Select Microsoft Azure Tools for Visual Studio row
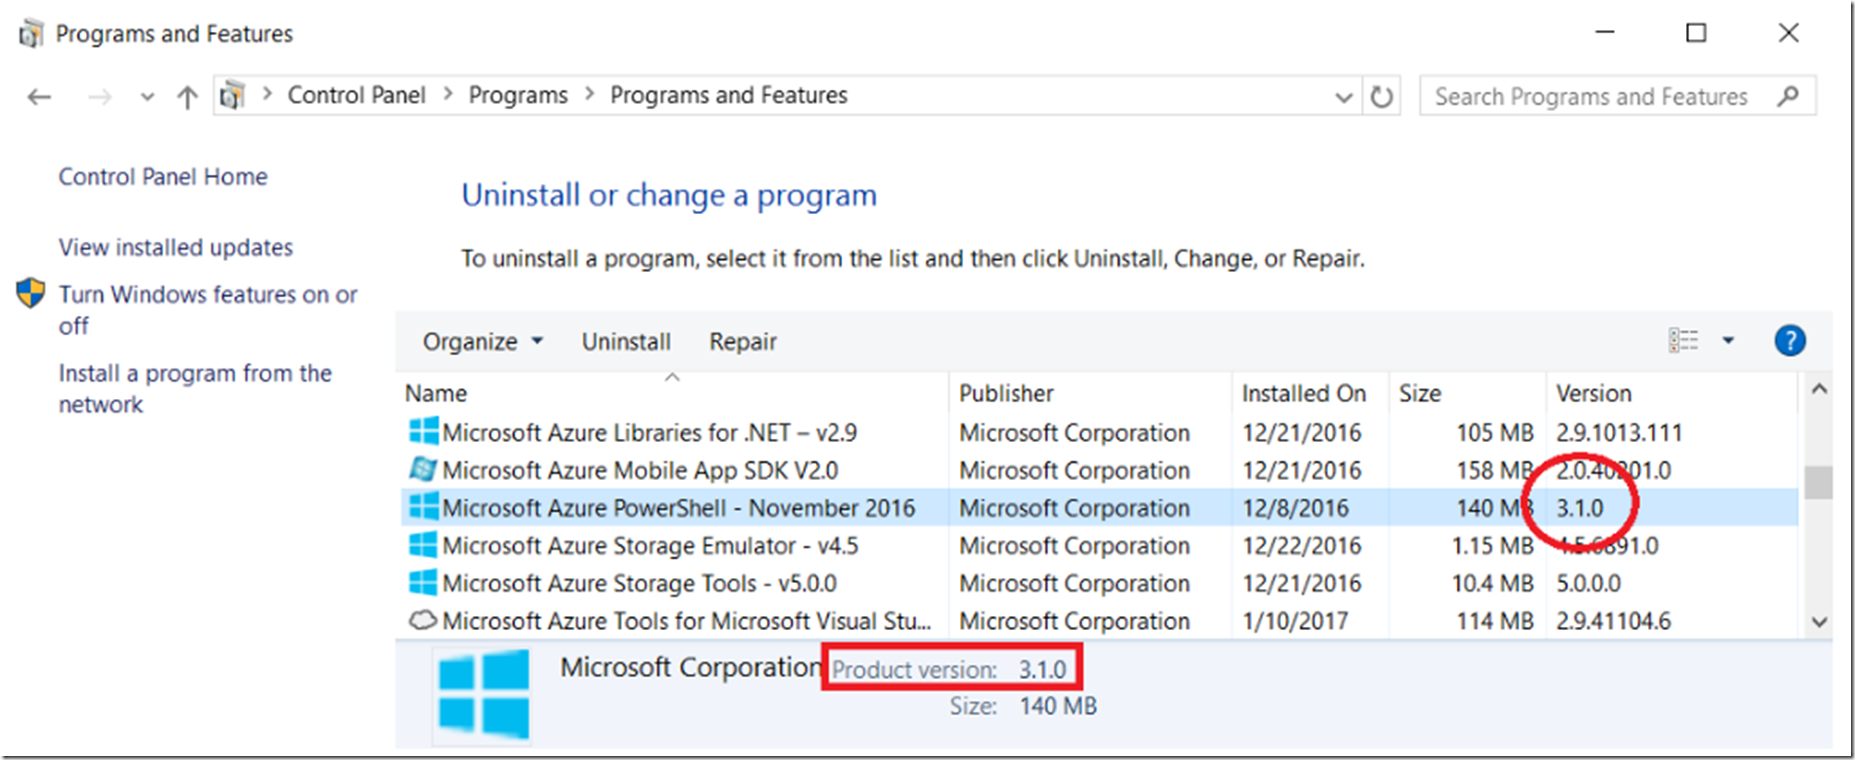The image size is (1855, 760). pyautogui.click(x=1100, y=621)
